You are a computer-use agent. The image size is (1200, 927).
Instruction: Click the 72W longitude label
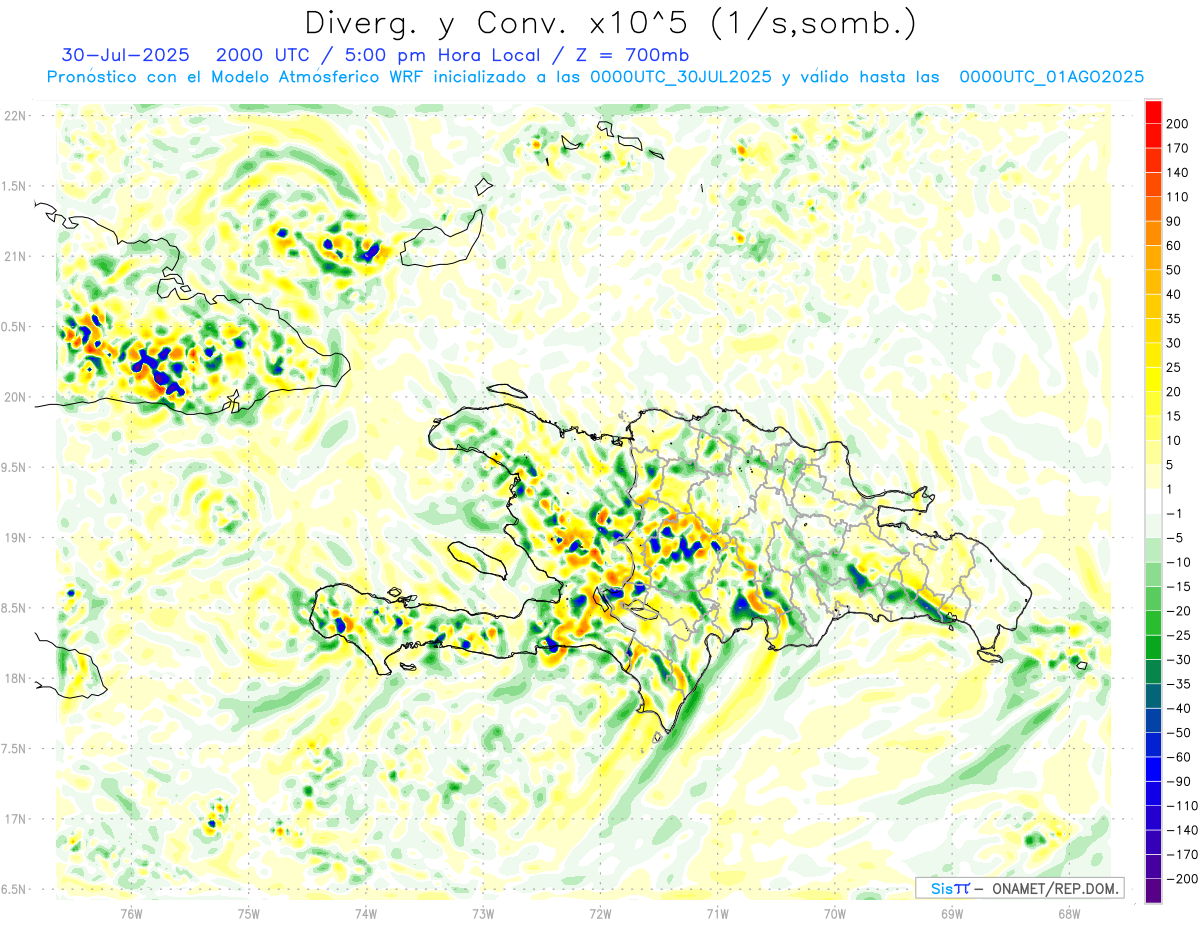[x=600, y=912]
